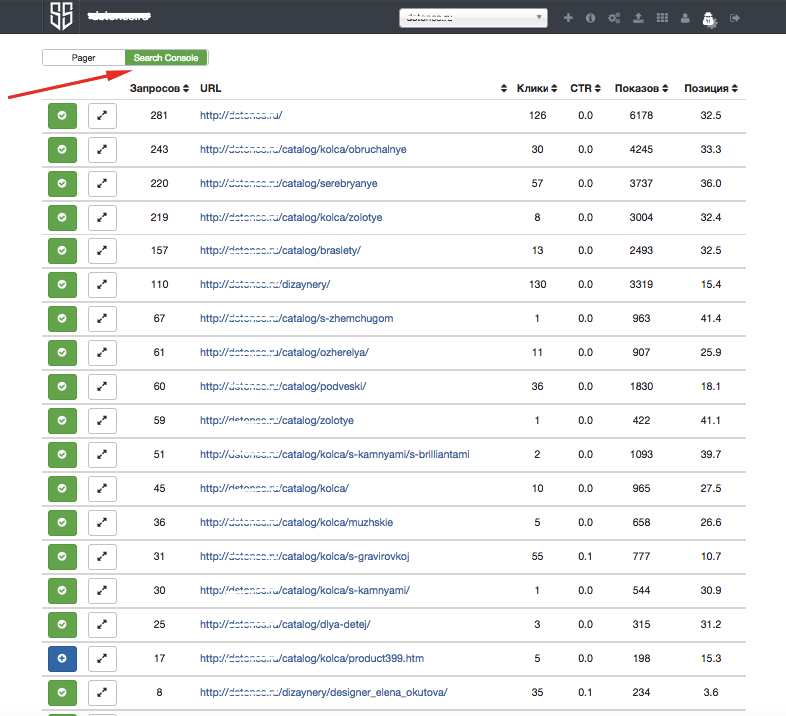Open the site selector dropdown
This screenshot has height=716, width=786.
[473, 18]
